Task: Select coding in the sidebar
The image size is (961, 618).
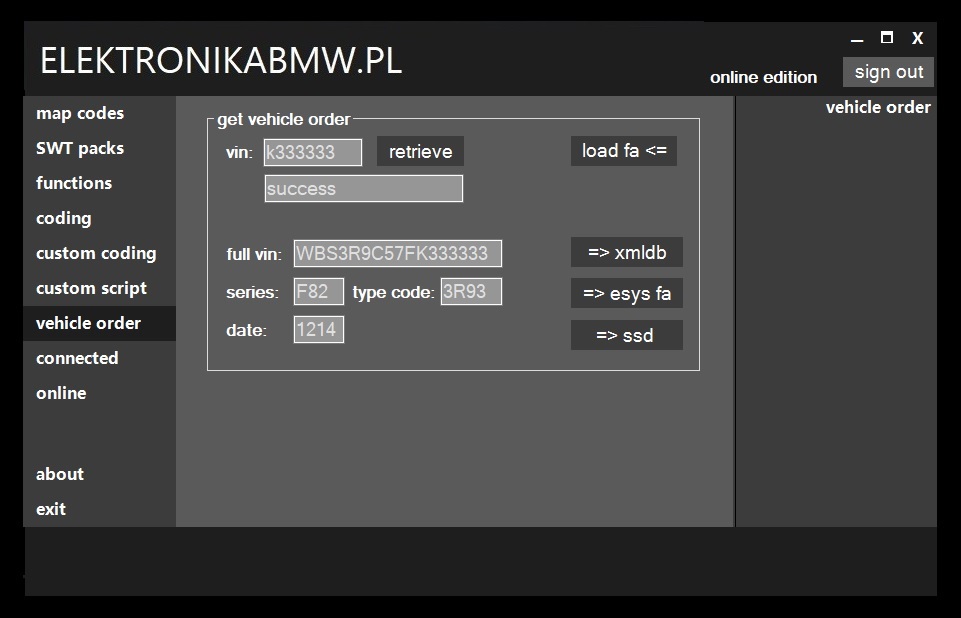Action: (64, 218)
